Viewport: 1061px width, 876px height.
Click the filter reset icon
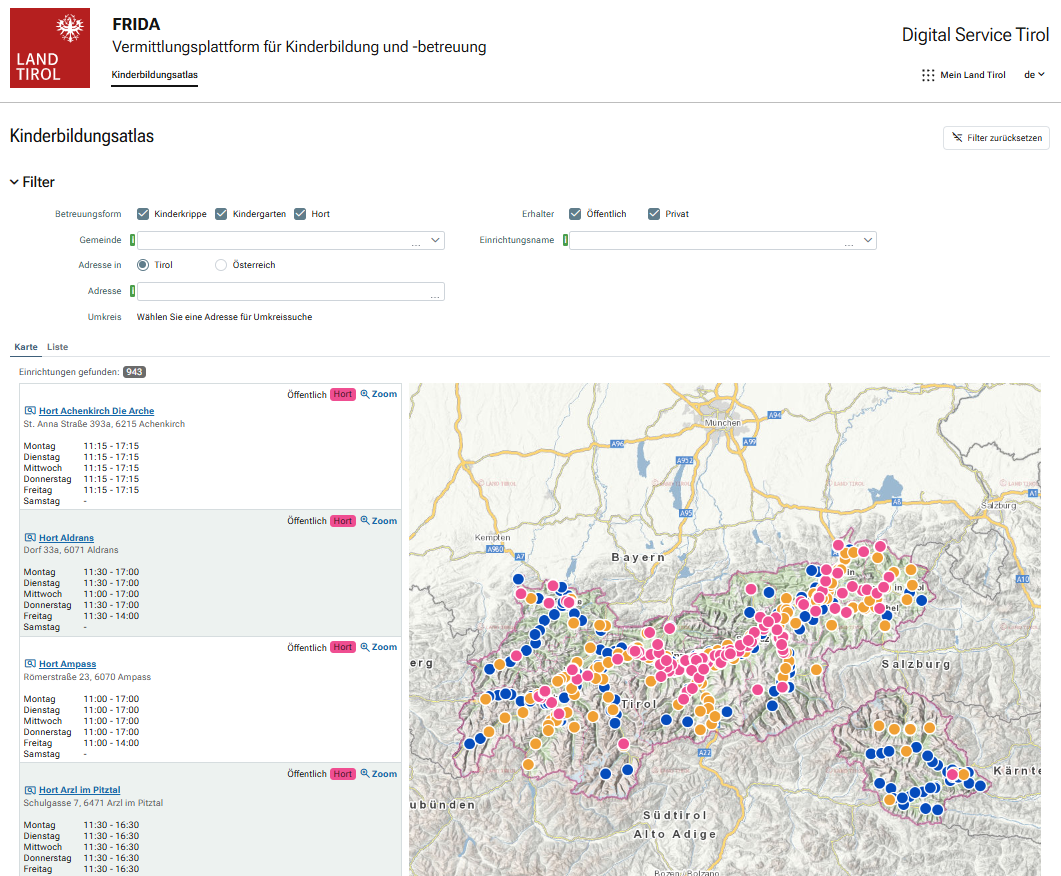958,138
